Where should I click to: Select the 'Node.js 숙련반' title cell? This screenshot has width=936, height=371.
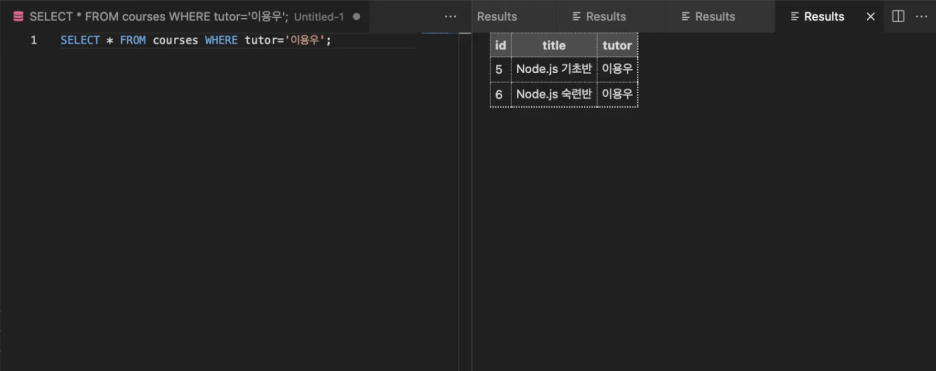point(554,94)
